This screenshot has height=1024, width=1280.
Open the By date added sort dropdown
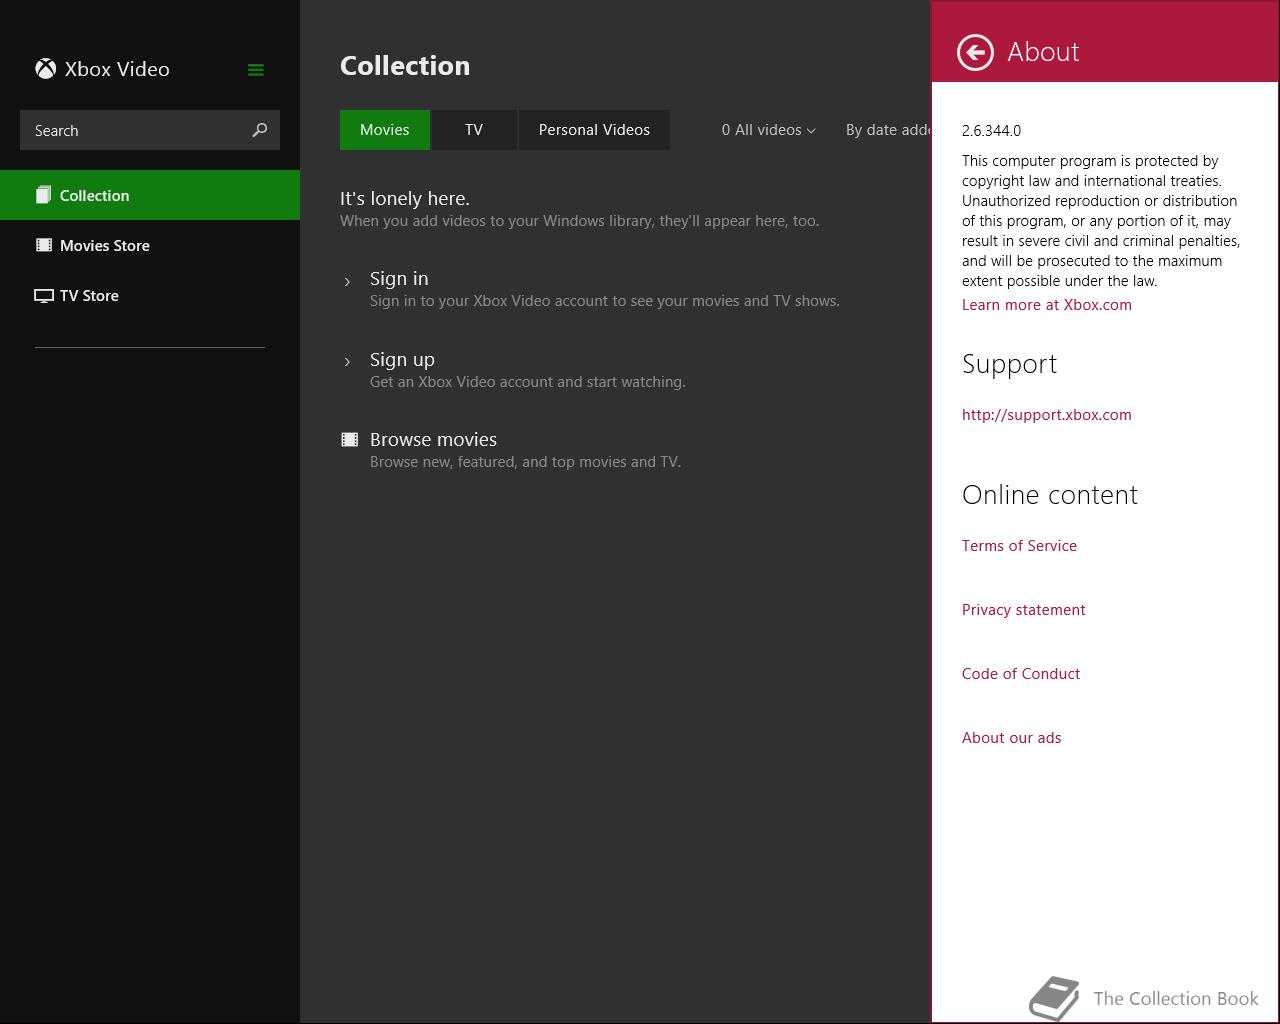tap(888, 130)
